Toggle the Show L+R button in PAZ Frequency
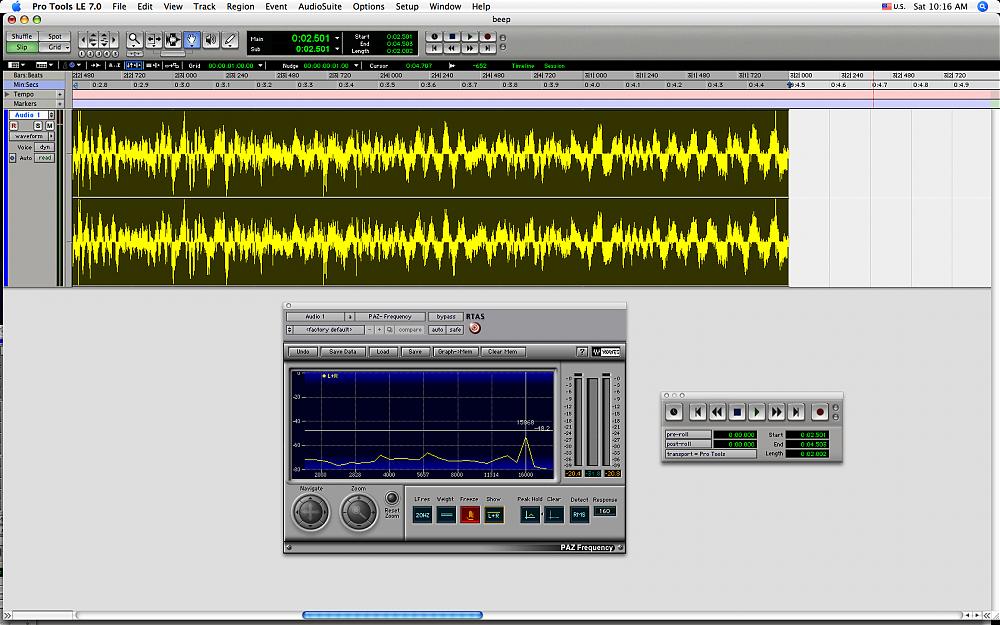The image size is (1000, 625). point(494,515)
